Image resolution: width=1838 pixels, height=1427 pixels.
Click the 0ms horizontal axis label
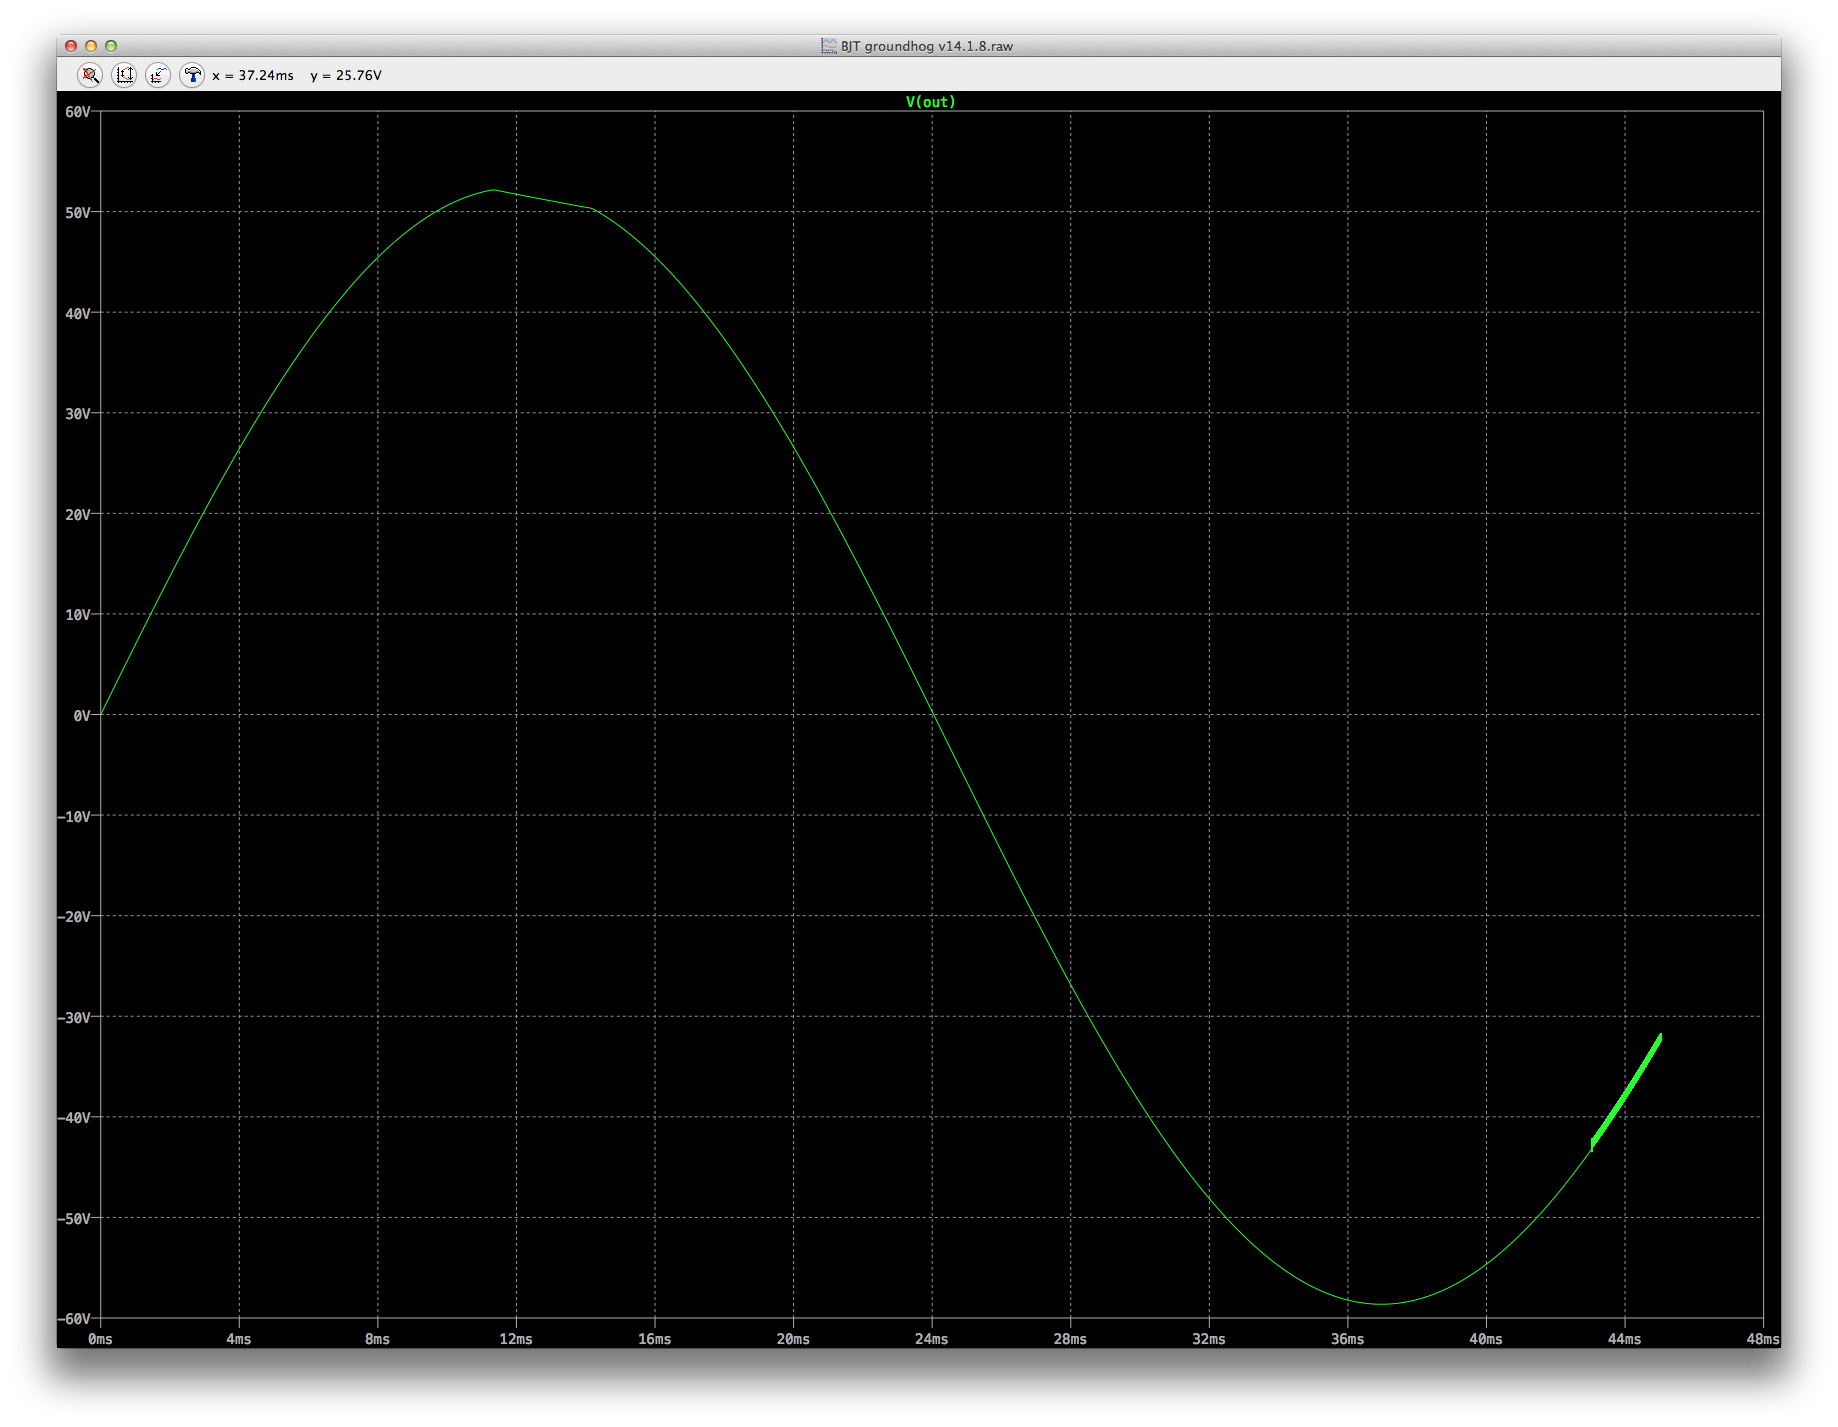click(100, 1339)
